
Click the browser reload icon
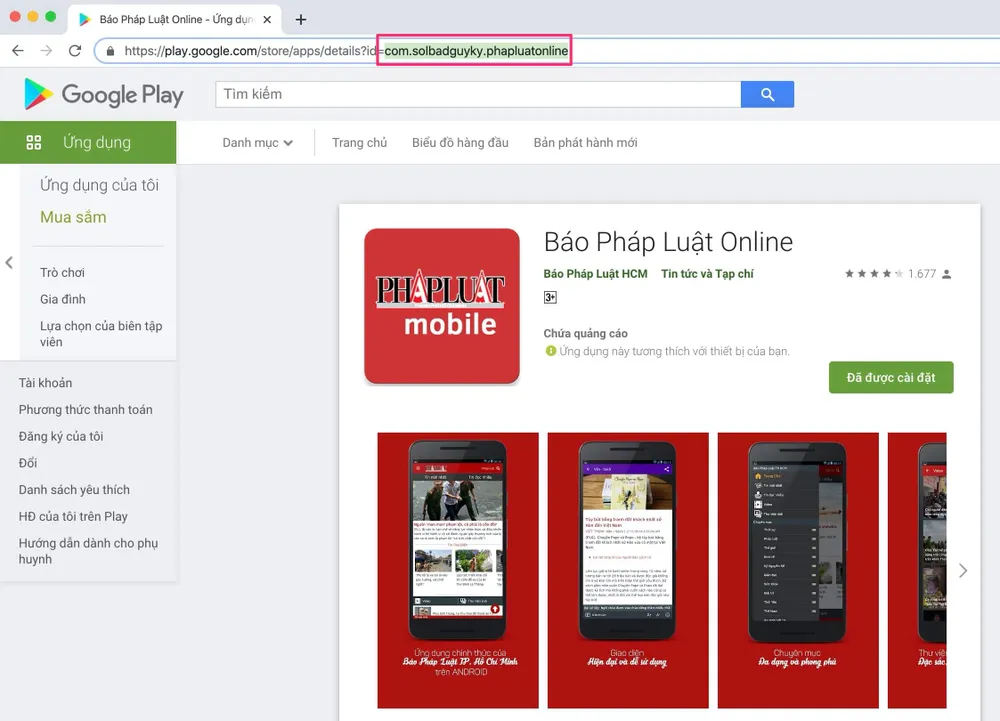click(x=74, y=51)
